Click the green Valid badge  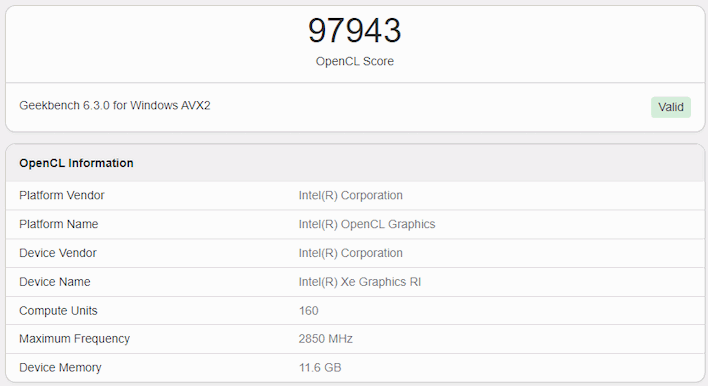point(671,107)
